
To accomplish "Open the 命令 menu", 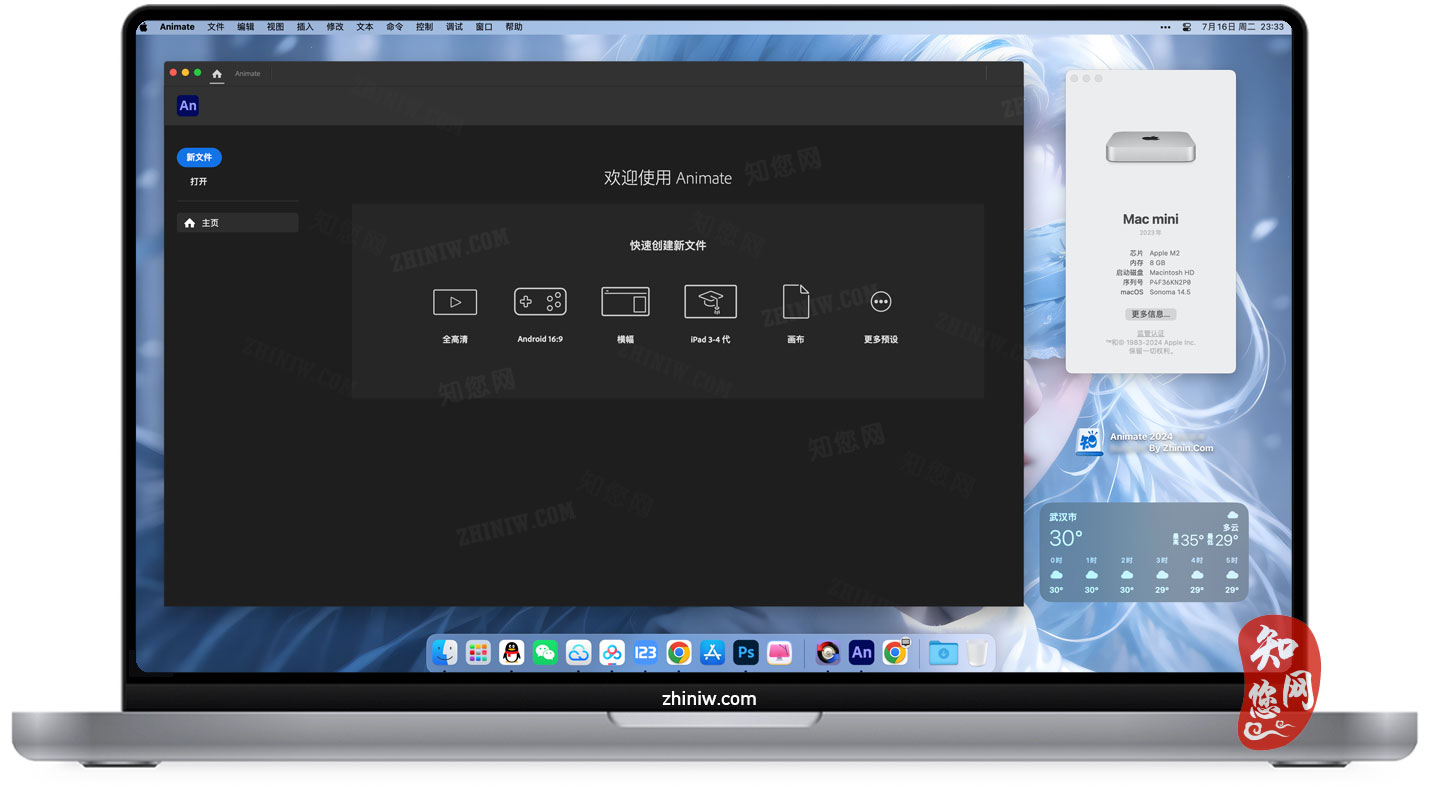I will 395,27.
